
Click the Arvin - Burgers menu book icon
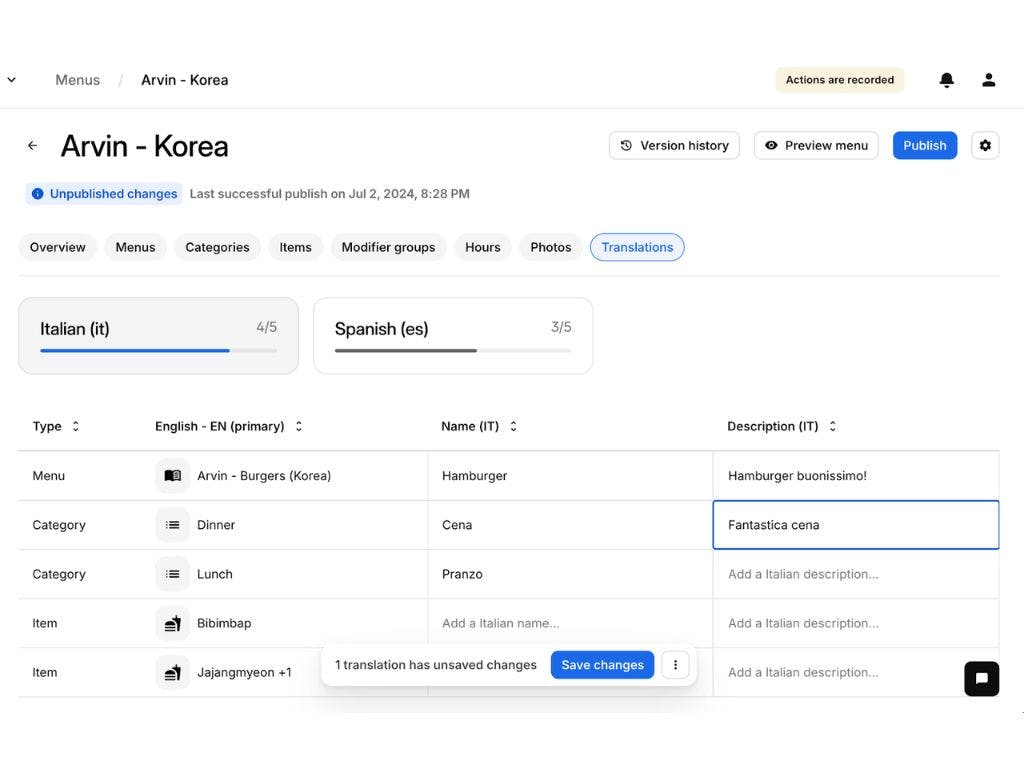pos(172,476)
